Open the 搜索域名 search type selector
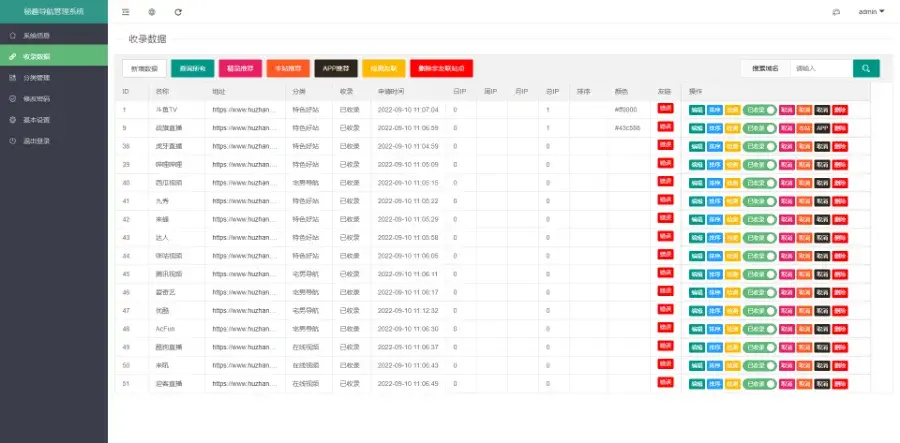Viewport: 900px width, 443px height. pos(765,68)
